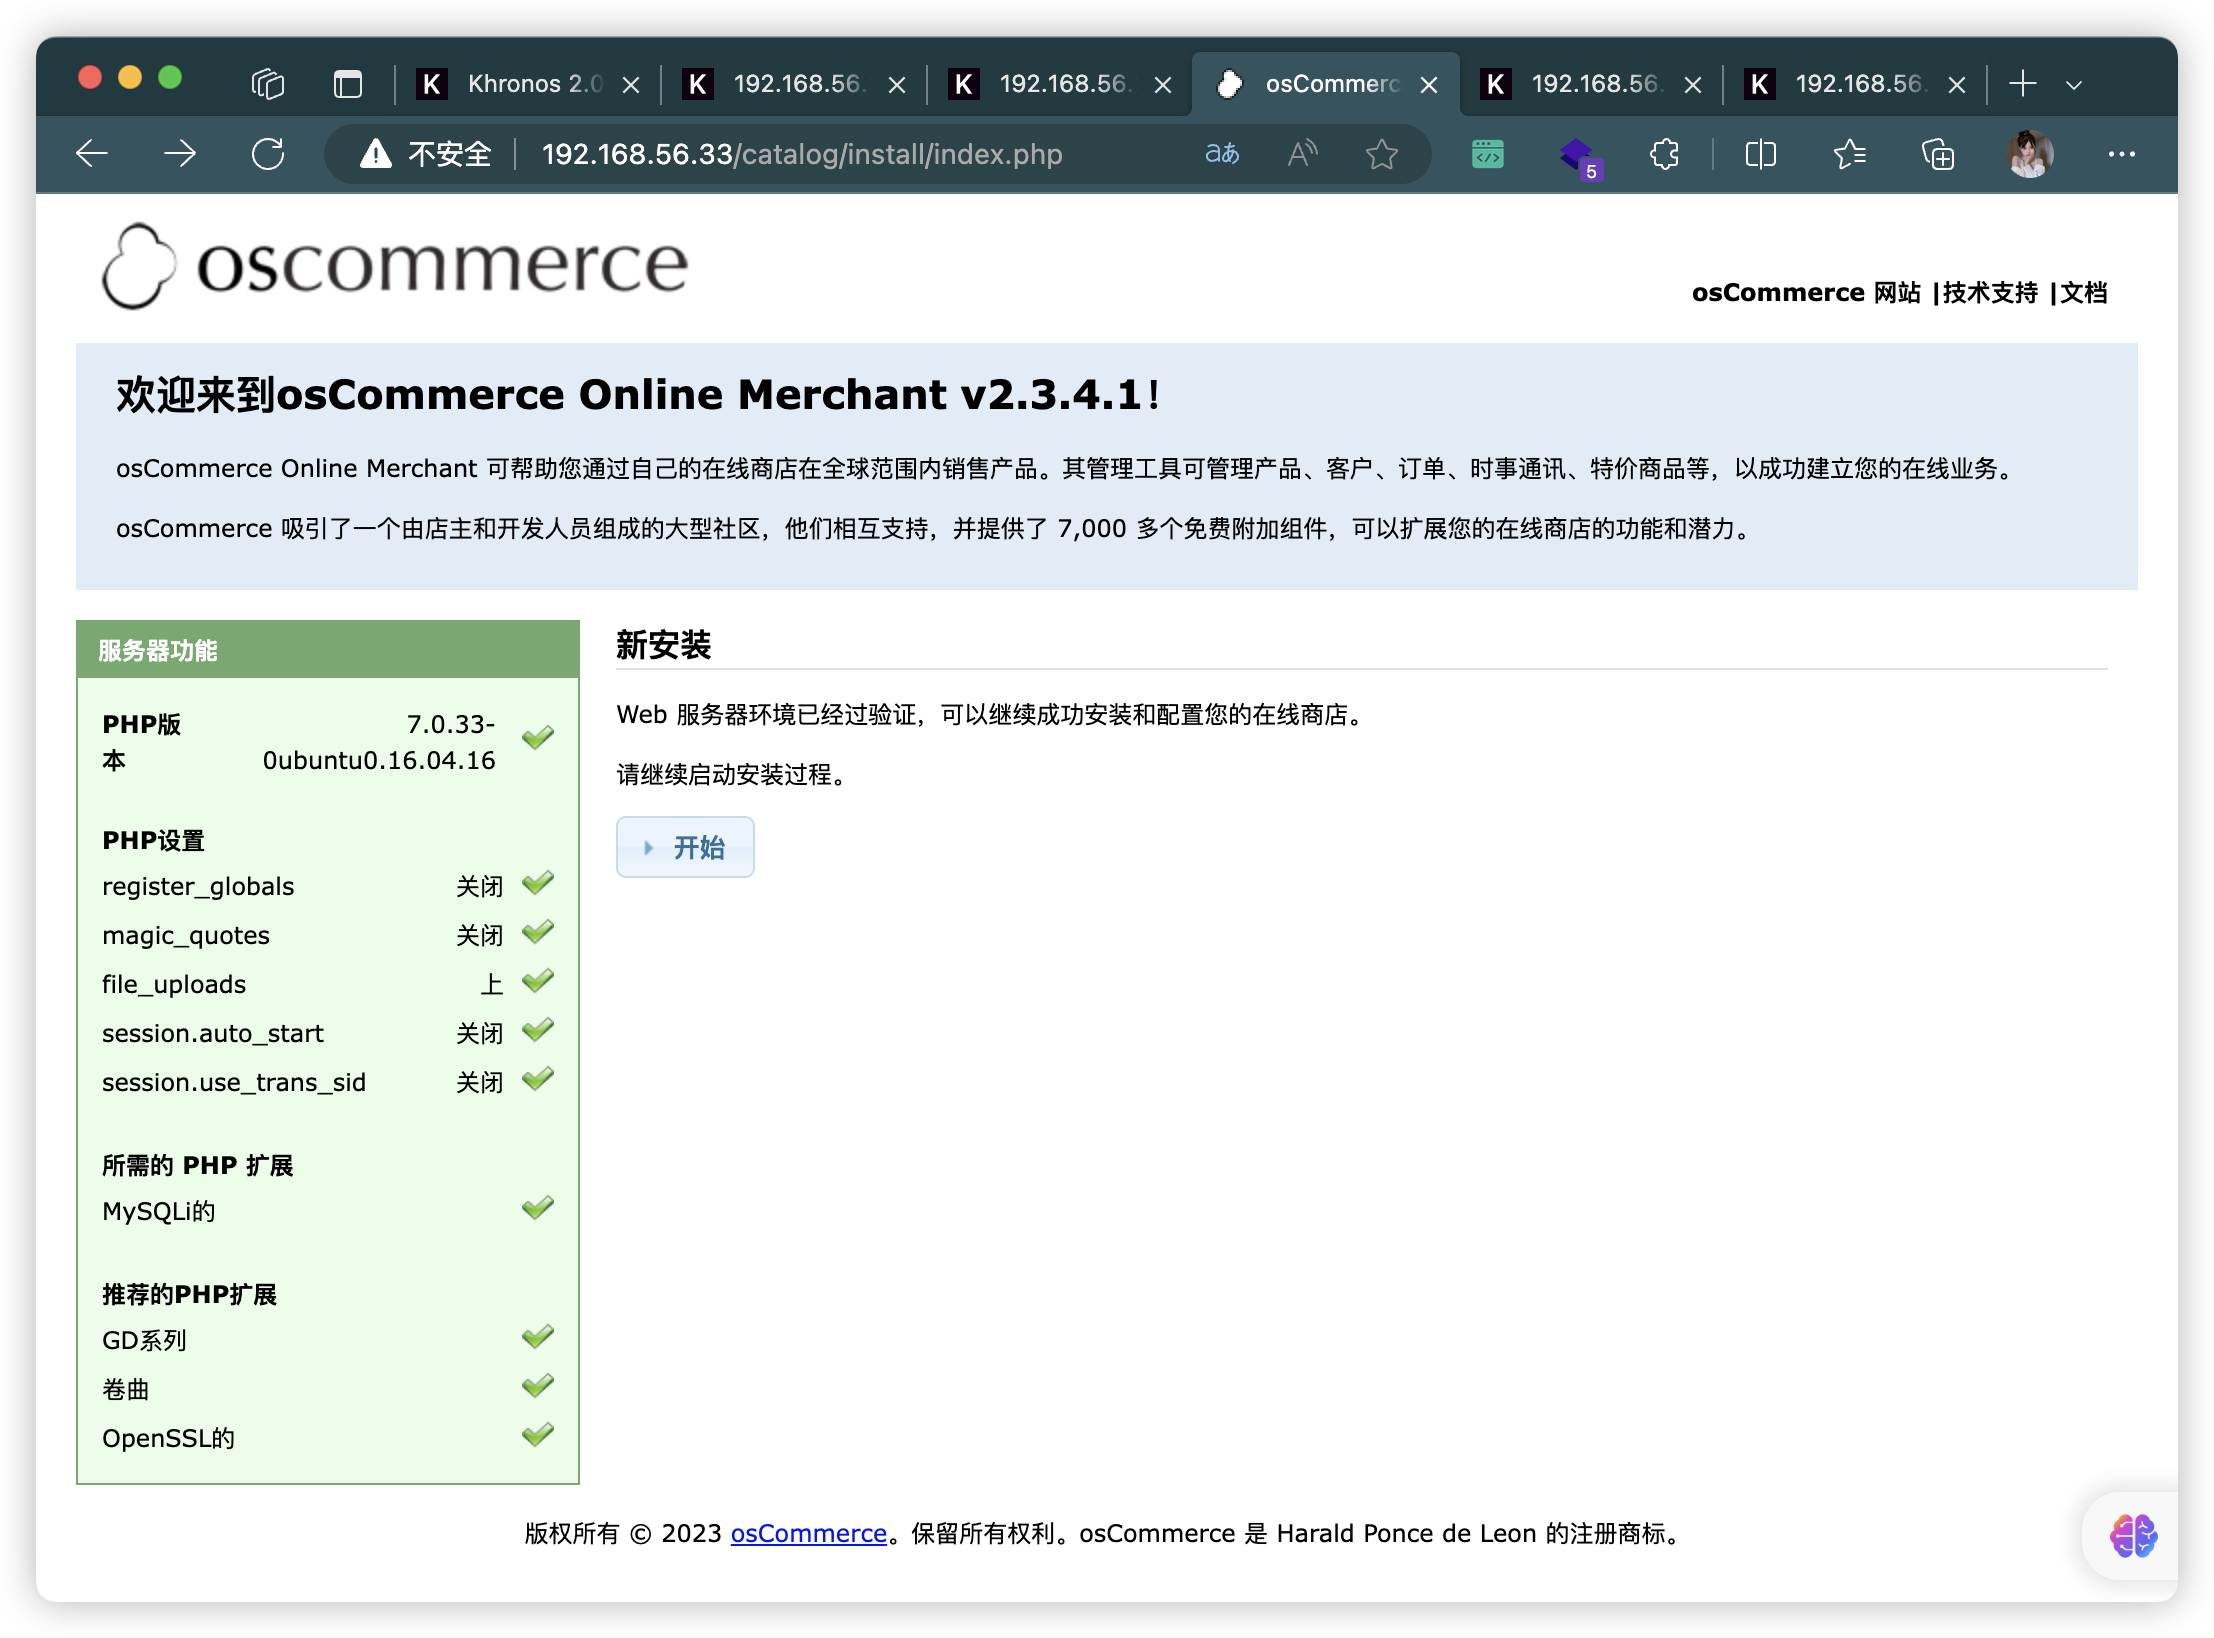Click the register_globals checkmark
Image resolution: width=2214 pixels, height=1638 pixels.
[x=538, y=883]
